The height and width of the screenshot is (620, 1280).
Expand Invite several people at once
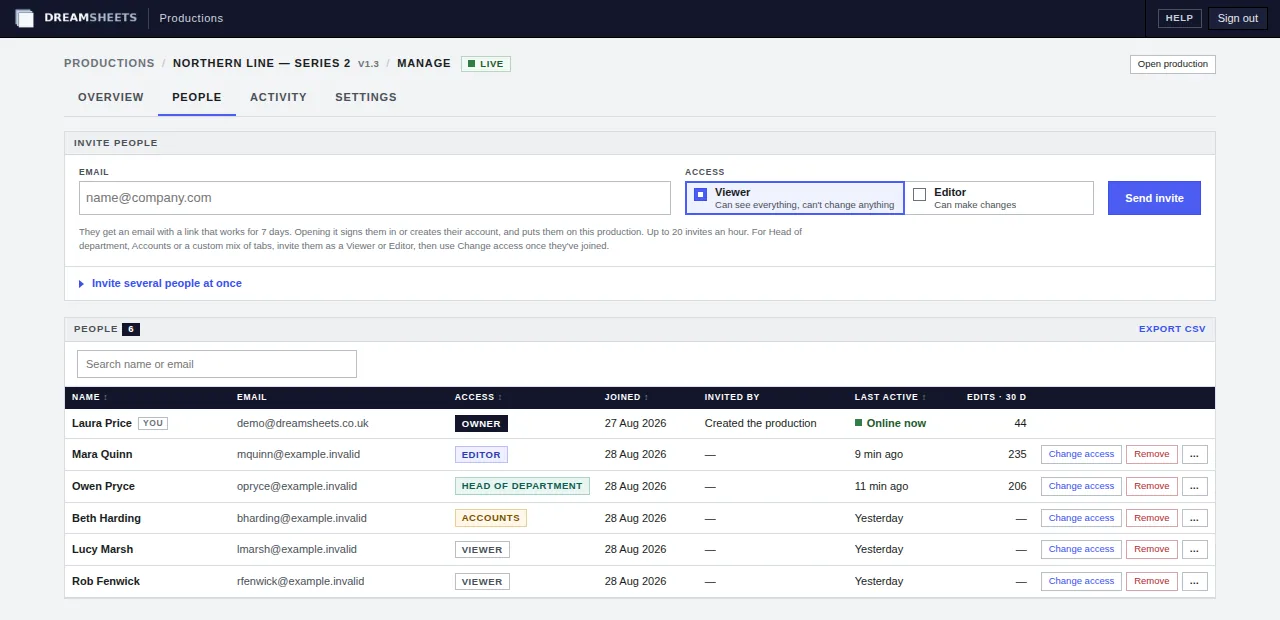(160, 283)
